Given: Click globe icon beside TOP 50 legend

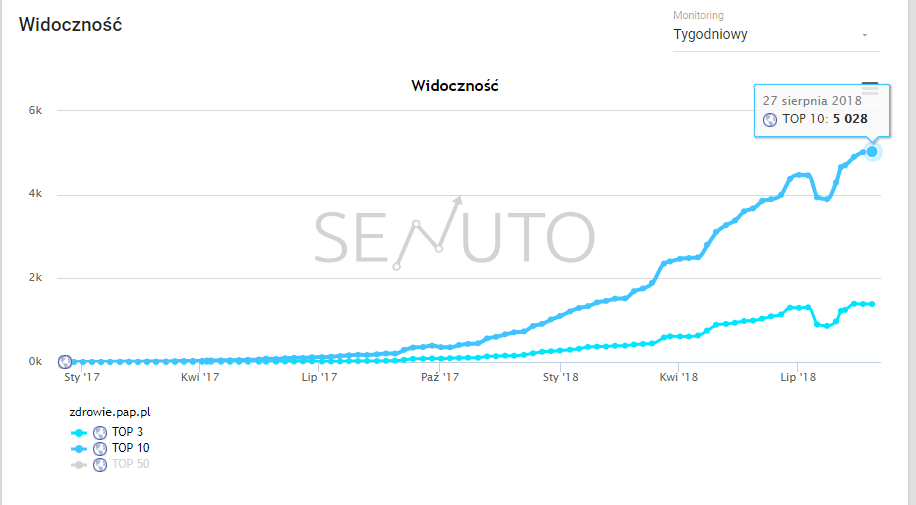Looking at the screenshot, I should click(100, 465).
